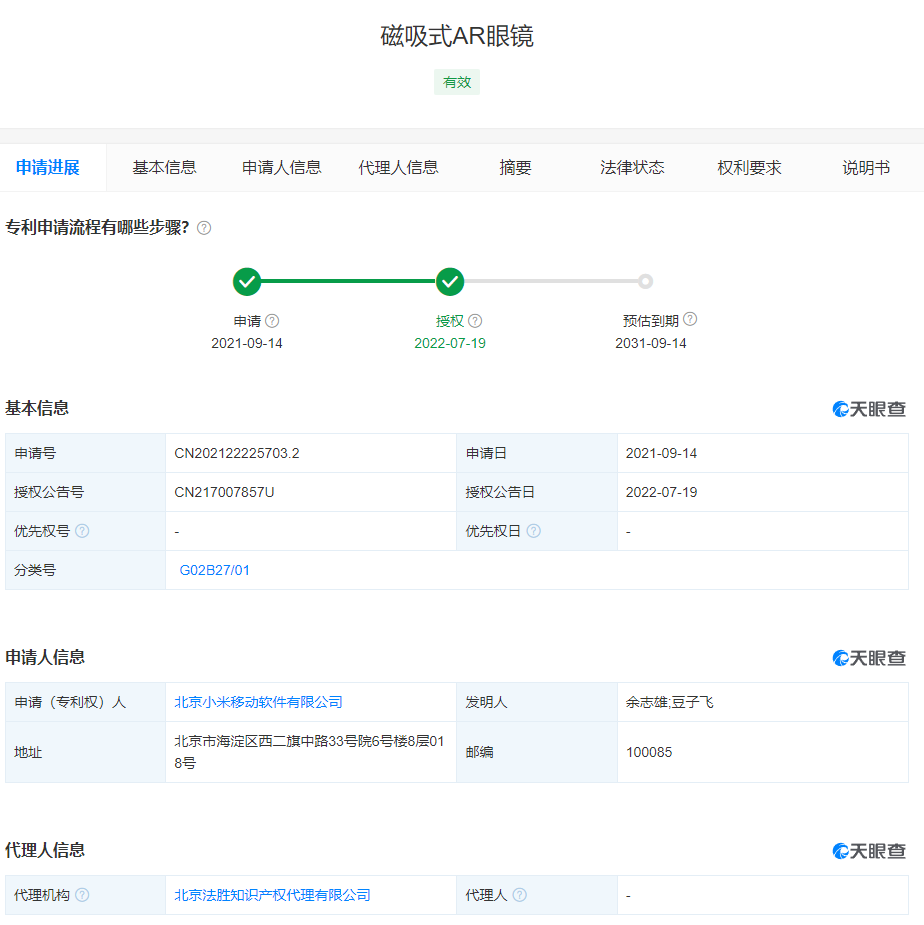
Task: Click 申请日 value 2021-09-14 in table
Action: pos(661,453)
